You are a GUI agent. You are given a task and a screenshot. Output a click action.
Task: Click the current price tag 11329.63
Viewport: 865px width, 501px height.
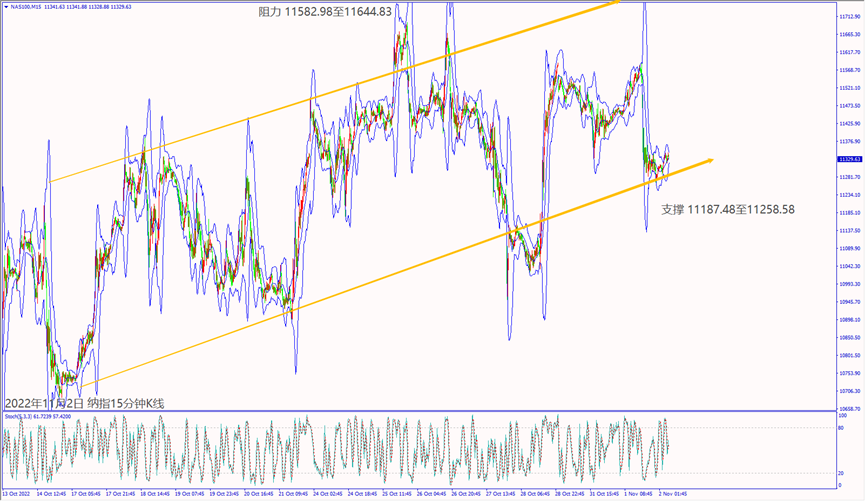click(x=850, y=159)
